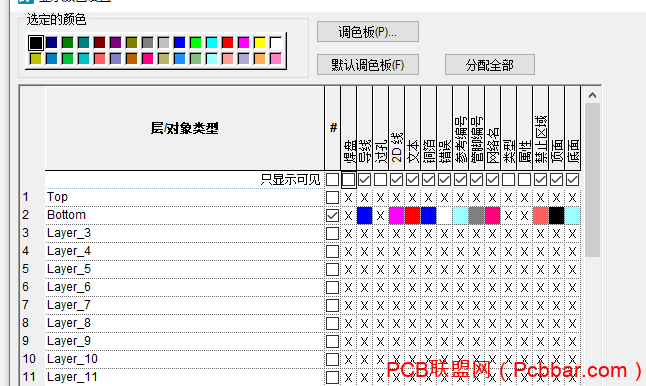This screenshot has height=386, width=646.
Task: Click Bottom layer gray 管脚编号 color cell
Action: [x=476, y=215]
